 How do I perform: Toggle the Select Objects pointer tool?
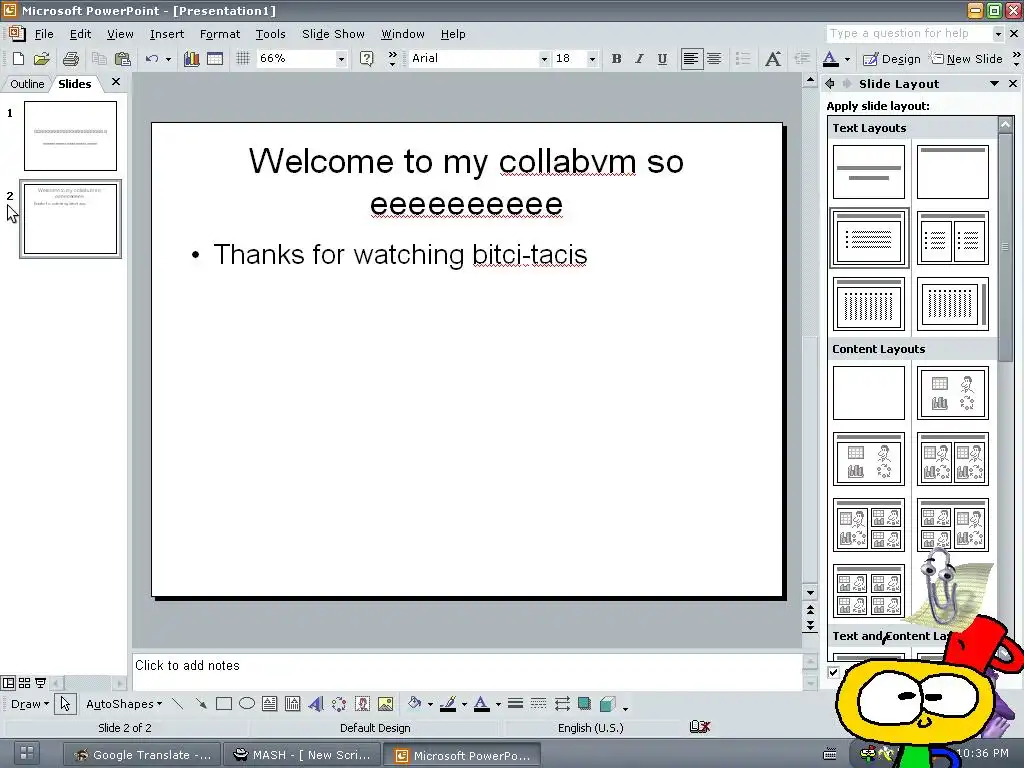coord(65,703)
